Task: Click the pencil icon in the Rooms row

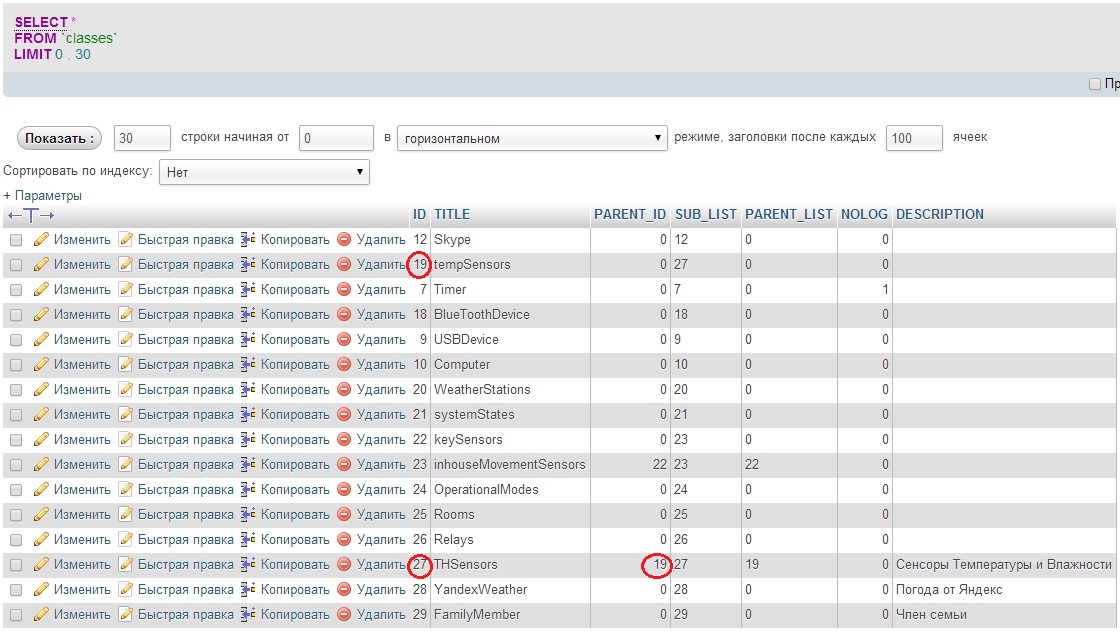Action: [x=41, y=515]
